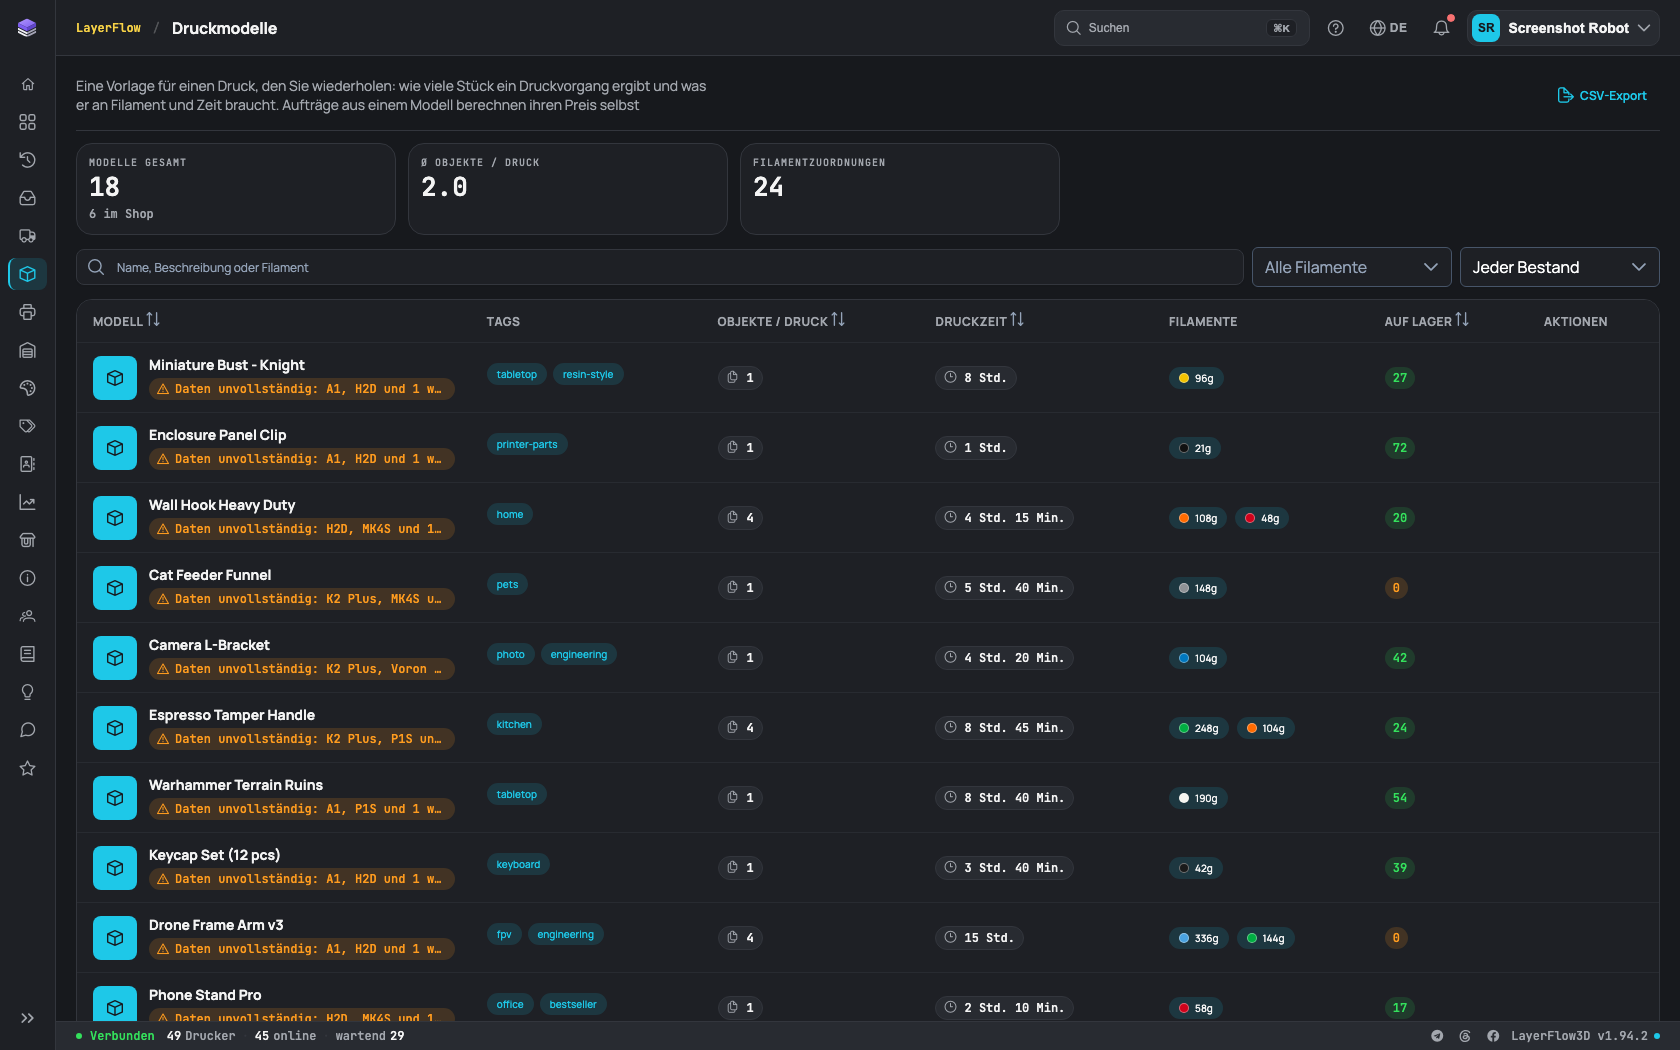Open the star favorites icon in sidebar
This screenshot has height=1050, width=1680.
tap(27, 768)
